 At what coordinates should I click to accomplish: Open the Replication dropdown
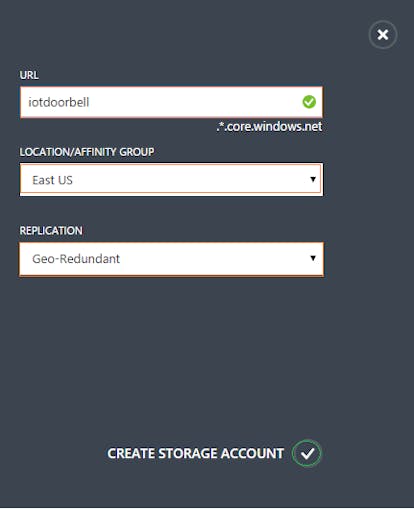[x=171, y=259]
